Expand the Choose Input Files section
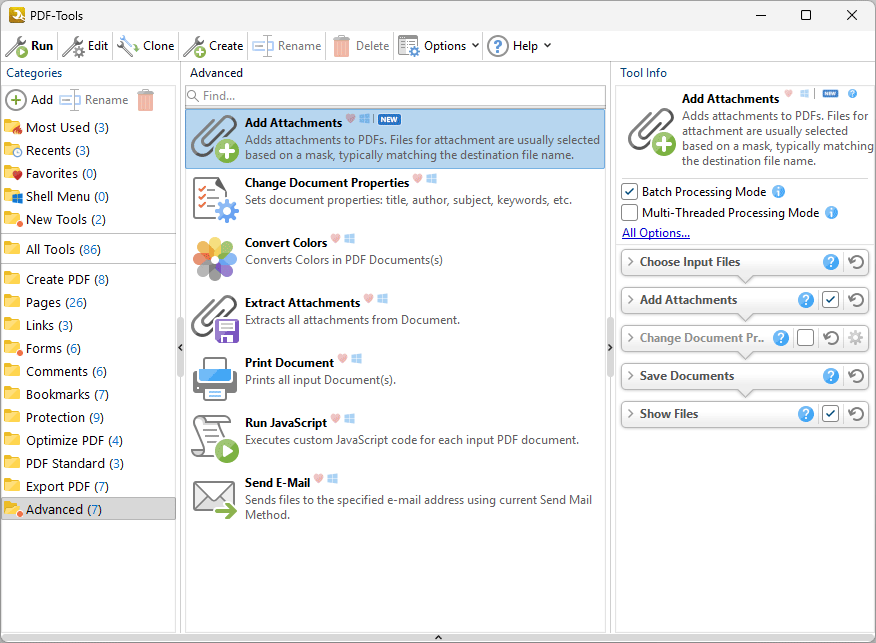The image size is (876, 643). tap(630, 262)
